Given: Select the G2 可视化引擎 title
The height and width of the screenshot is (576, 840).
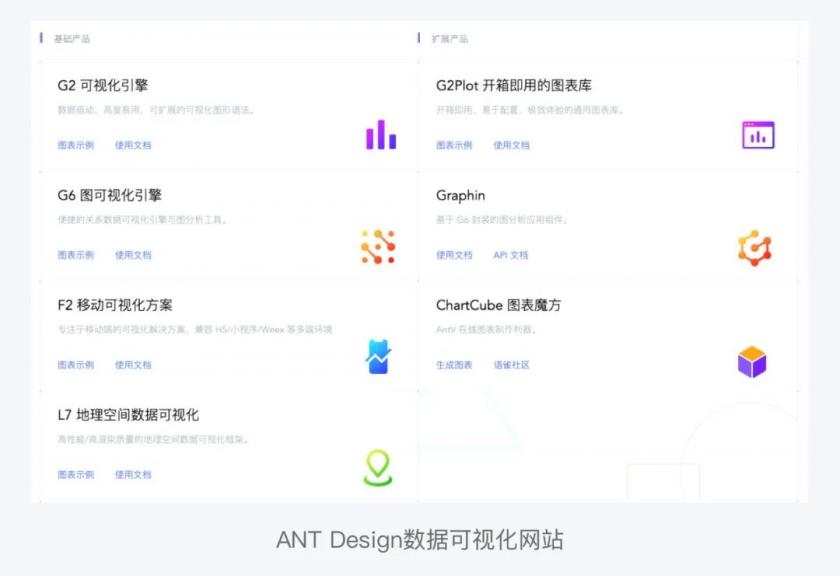Looking at the screenshot, I should (103, 86).
